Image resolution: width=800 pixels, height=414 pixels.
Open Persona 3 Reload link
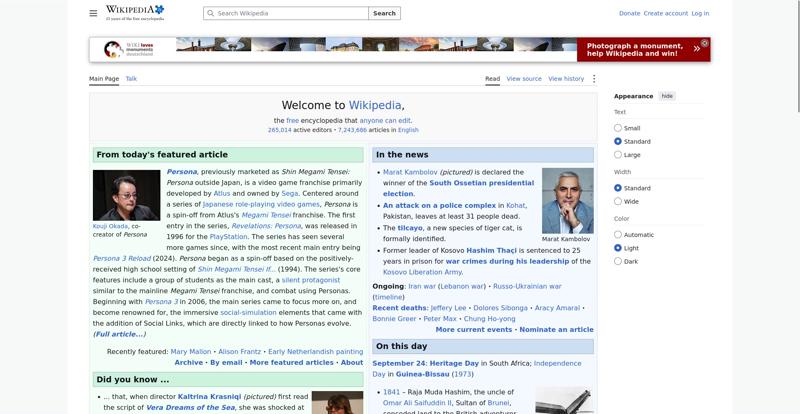click(x=122, y=258)
